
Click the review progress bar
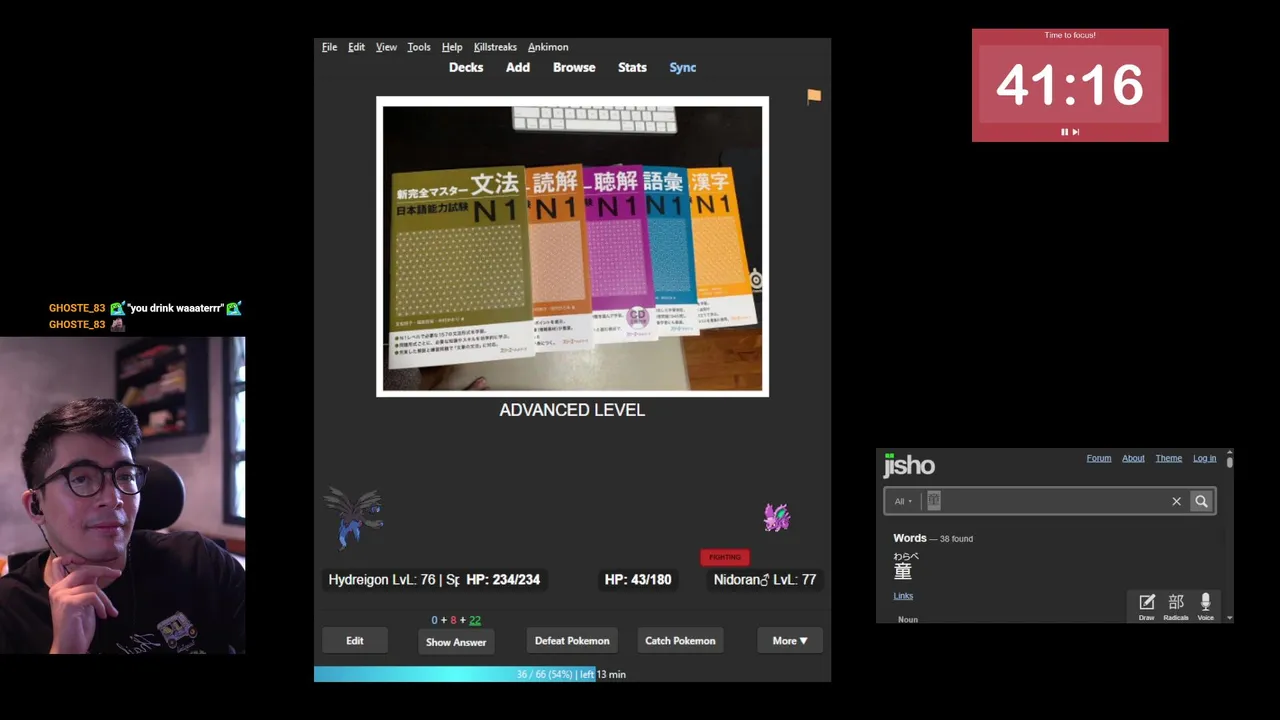pyautogui.click(x=572, y=674)
